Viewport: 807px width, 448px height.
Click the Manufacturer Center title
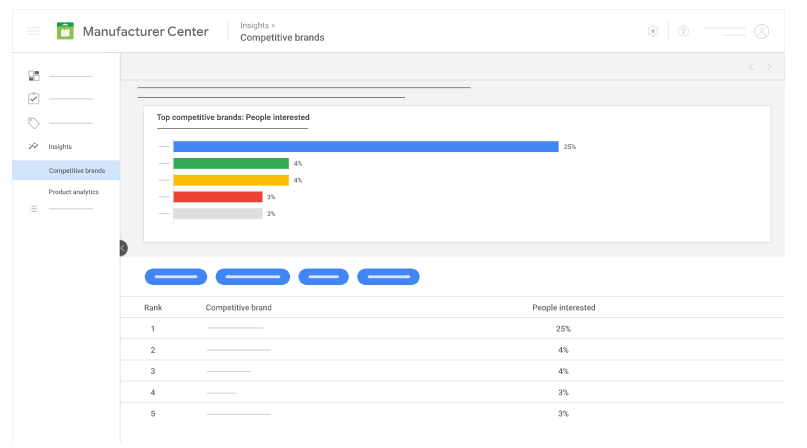(x=146, y=31)
